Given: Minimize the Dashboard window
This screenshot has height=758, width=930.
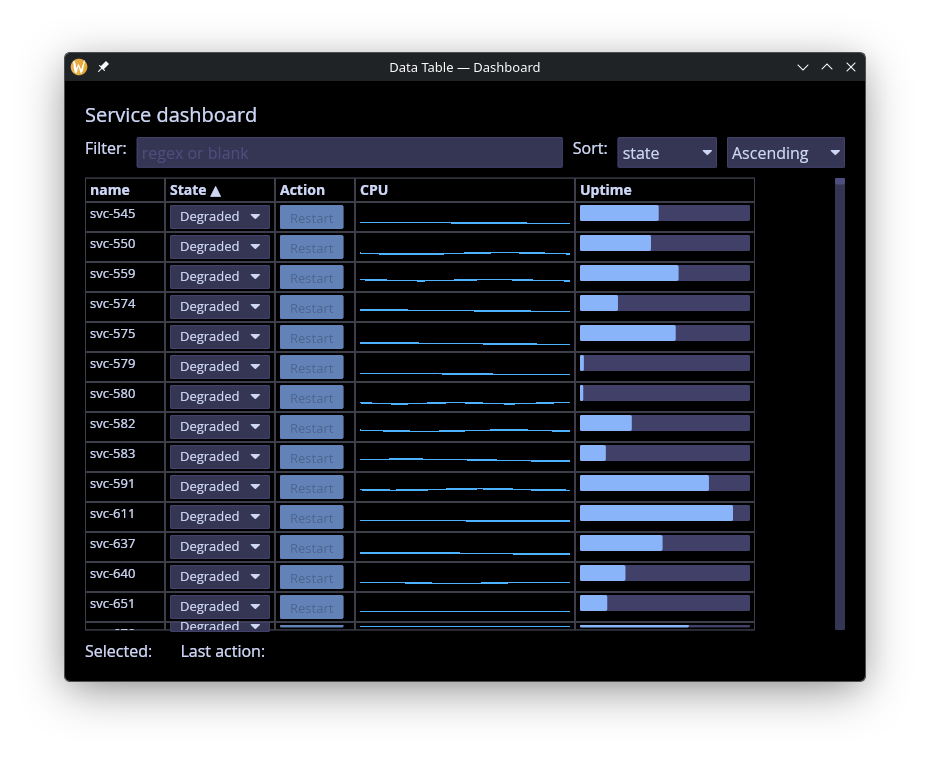Looking at the screenshot, I should [x=802, y=67].
